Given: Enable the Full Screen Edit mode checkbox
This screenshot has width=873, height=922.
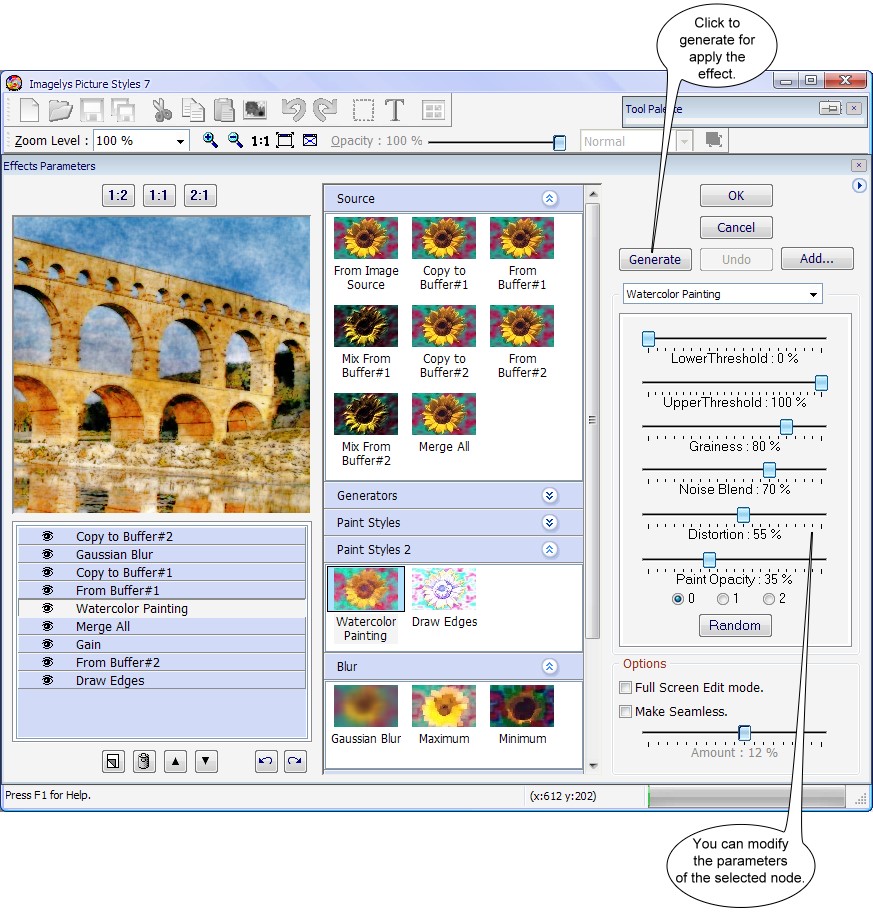Looking at the screenshot, I should click(626, 688).
